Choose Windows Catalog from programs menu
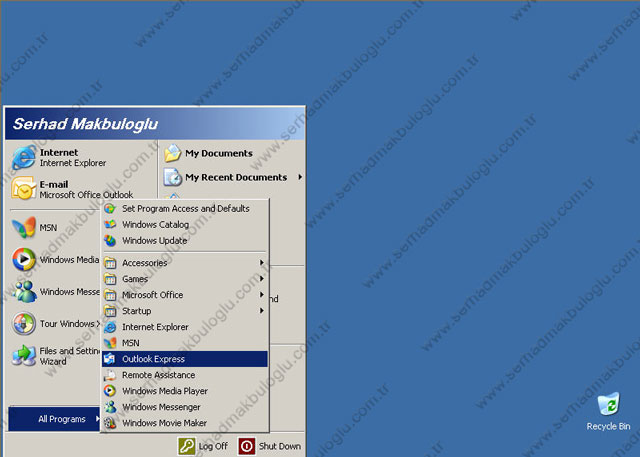The image size is (640, 457). pyautogui.click(x=185, y=224)
